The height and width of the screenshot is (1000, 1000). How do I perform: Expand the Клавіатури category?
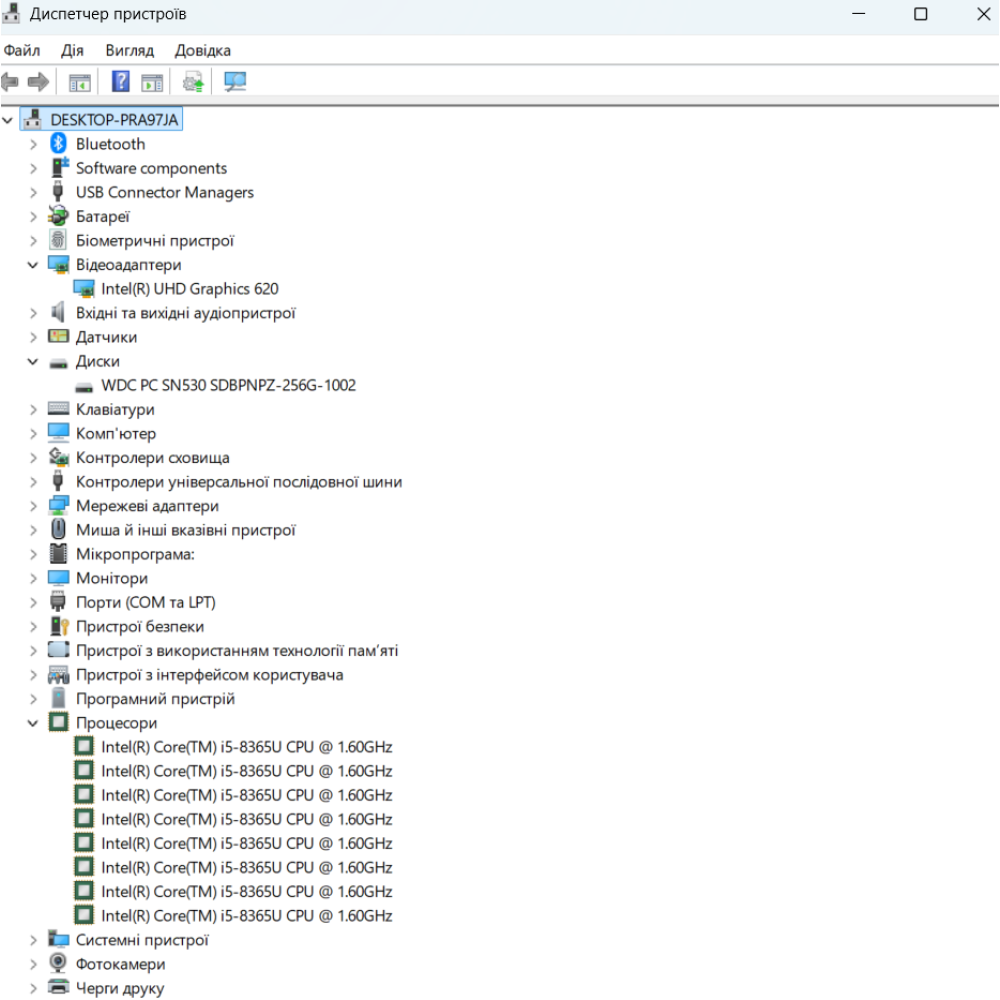point(33,410)
